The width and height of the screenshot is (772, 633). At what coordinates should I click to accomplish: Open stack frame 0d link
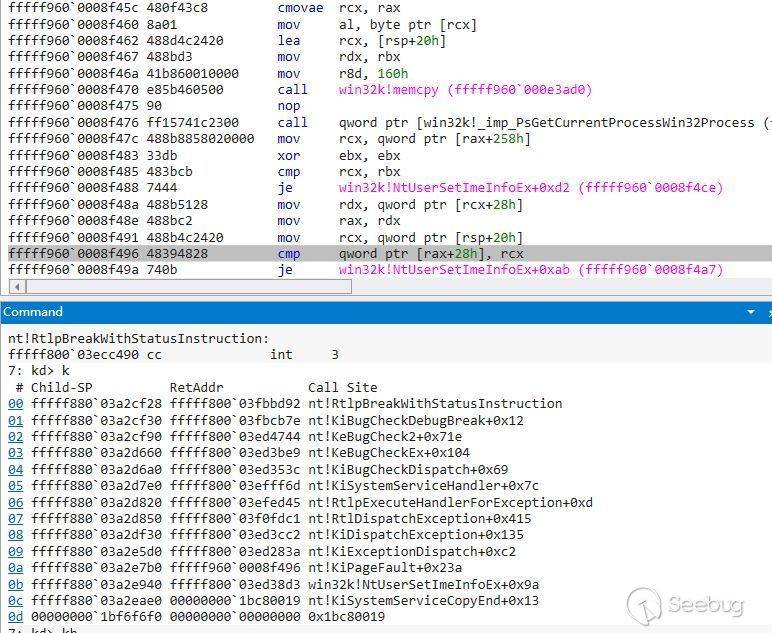coord(16,617)
